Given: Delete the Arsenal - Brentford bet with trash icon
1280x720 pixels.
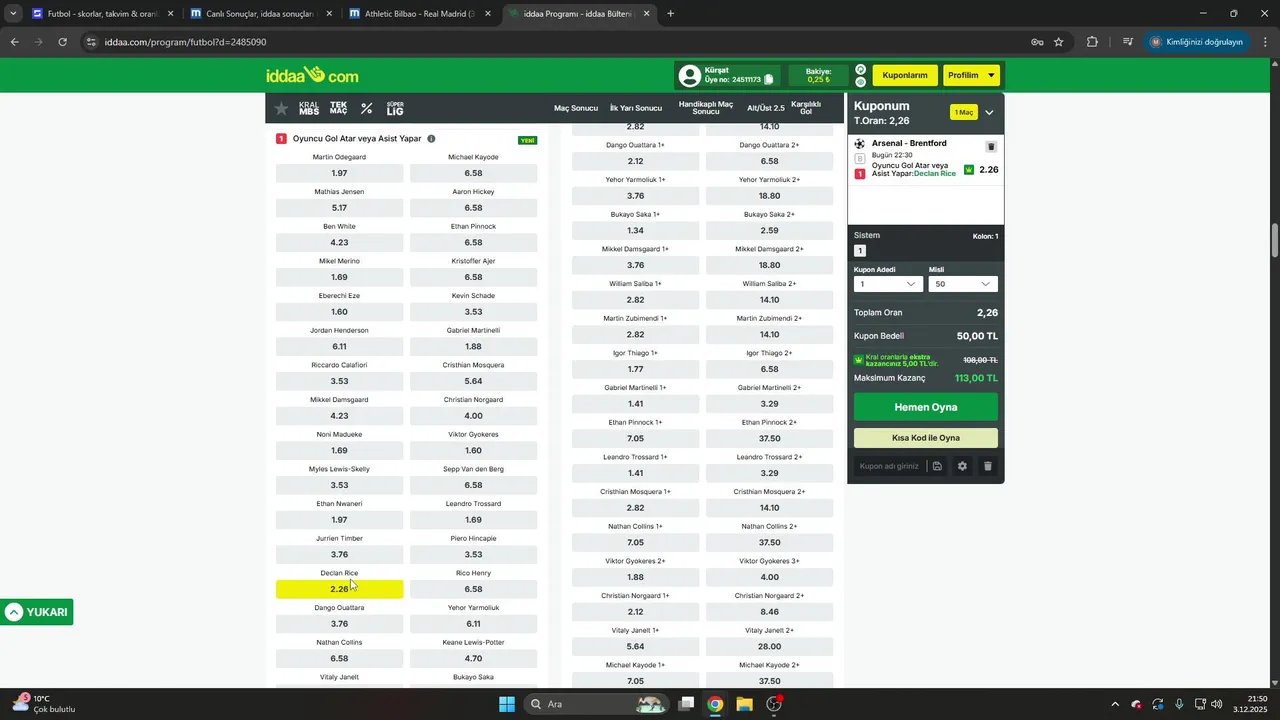Looking at the screenshot, I should pyautogui.click(x=991, y=147).
